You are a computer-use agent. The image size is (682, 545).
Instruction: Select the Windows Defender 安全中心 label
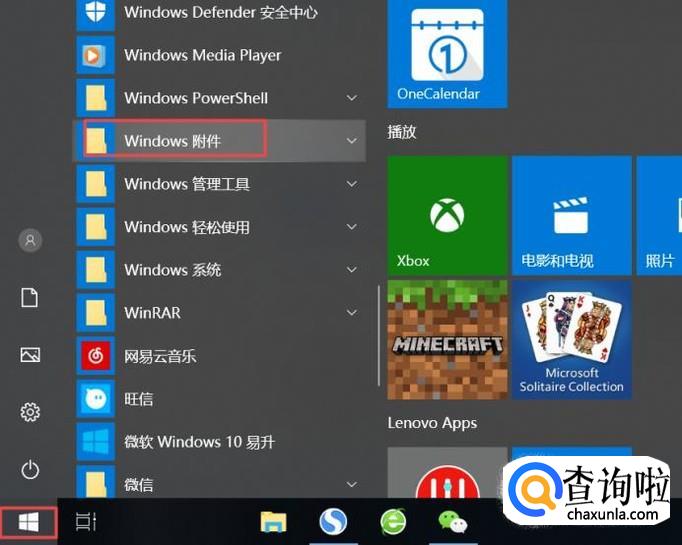click(x=221, y=12)
